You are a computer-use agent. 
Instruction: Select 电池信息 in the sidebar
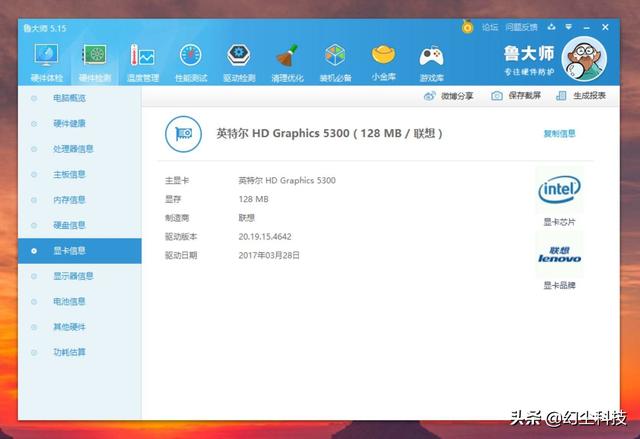point(80,302)
